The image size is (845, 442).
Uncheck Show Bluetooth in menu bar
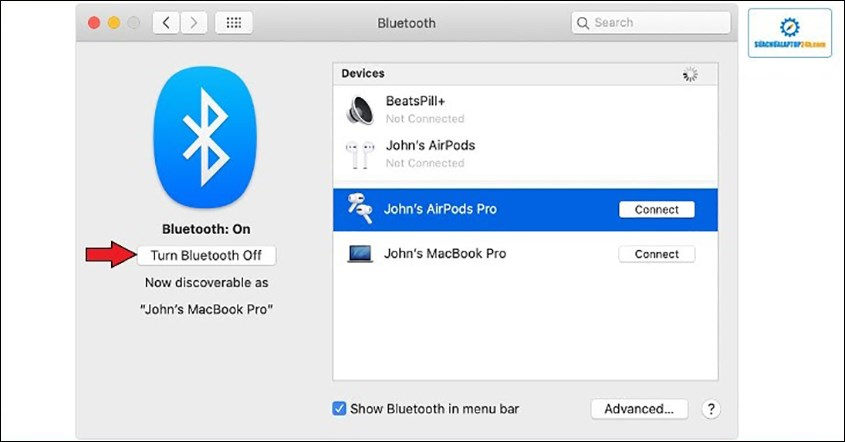339,409
